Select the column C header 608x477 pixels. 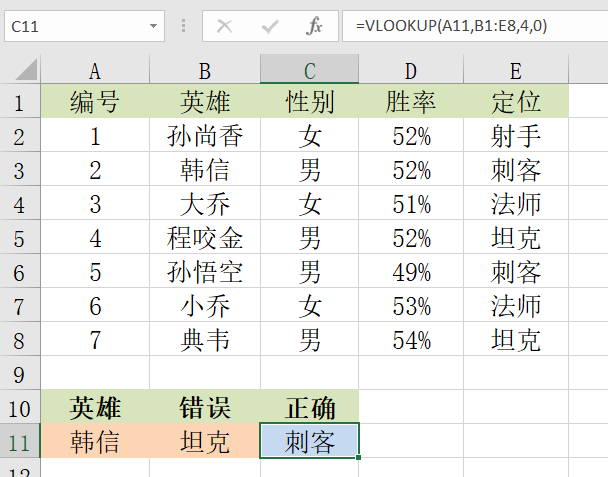pos(309,70)
